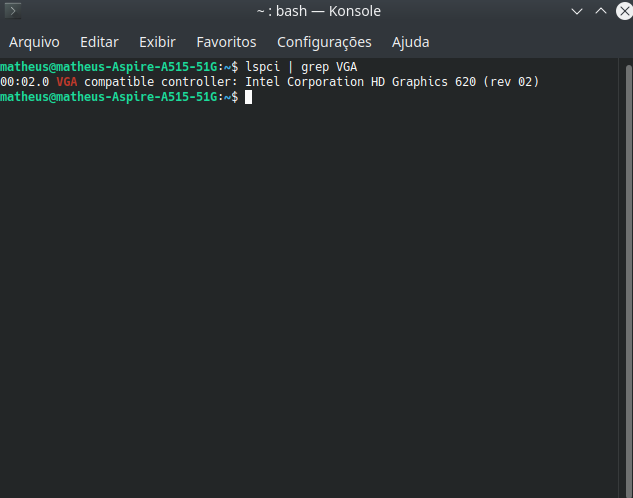Open the Ajuda menu
Image resolution: width=633 pixels, height=498 pixels.
coord(411,42)
